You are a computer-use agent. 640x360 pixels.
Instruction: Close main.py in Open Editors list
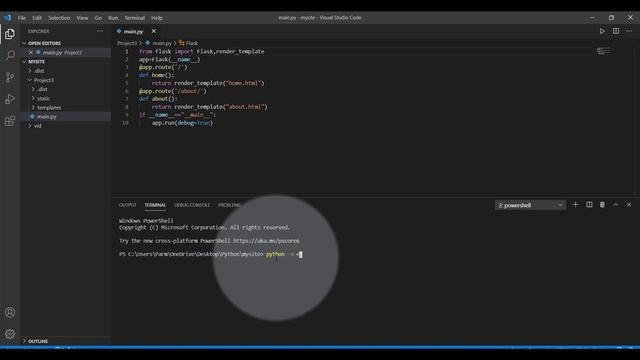(x=31, y=52)
